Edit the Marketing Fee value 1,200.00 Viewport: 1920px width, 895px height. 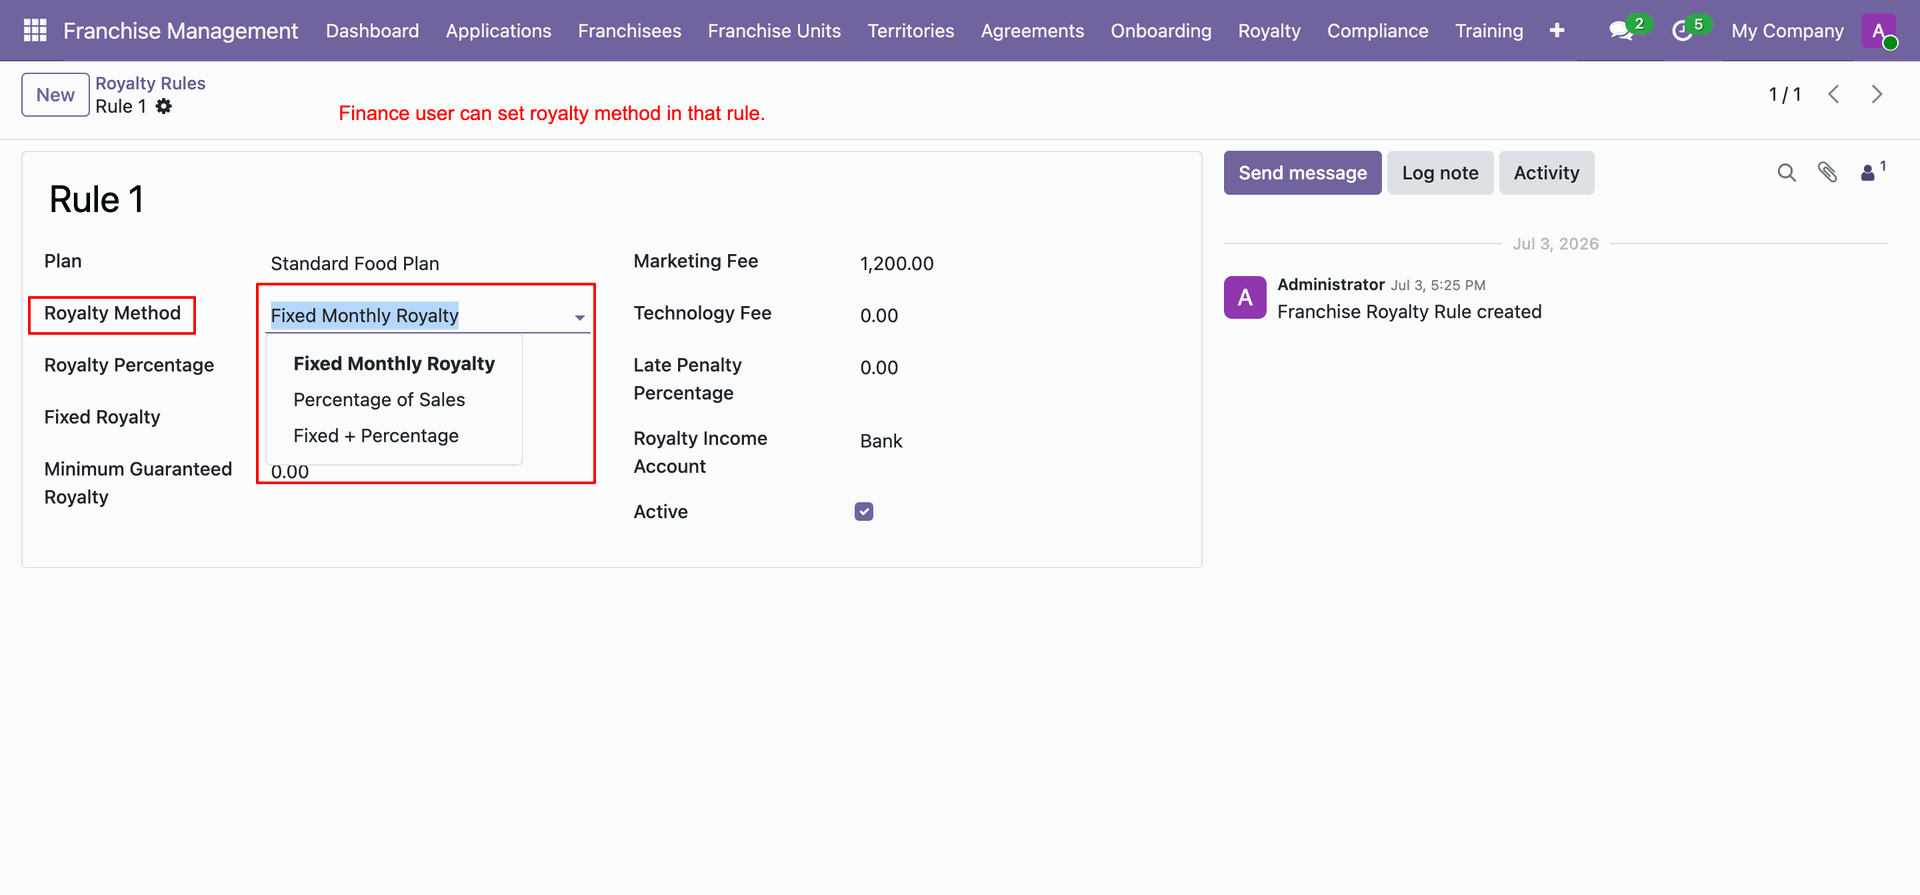897,264
